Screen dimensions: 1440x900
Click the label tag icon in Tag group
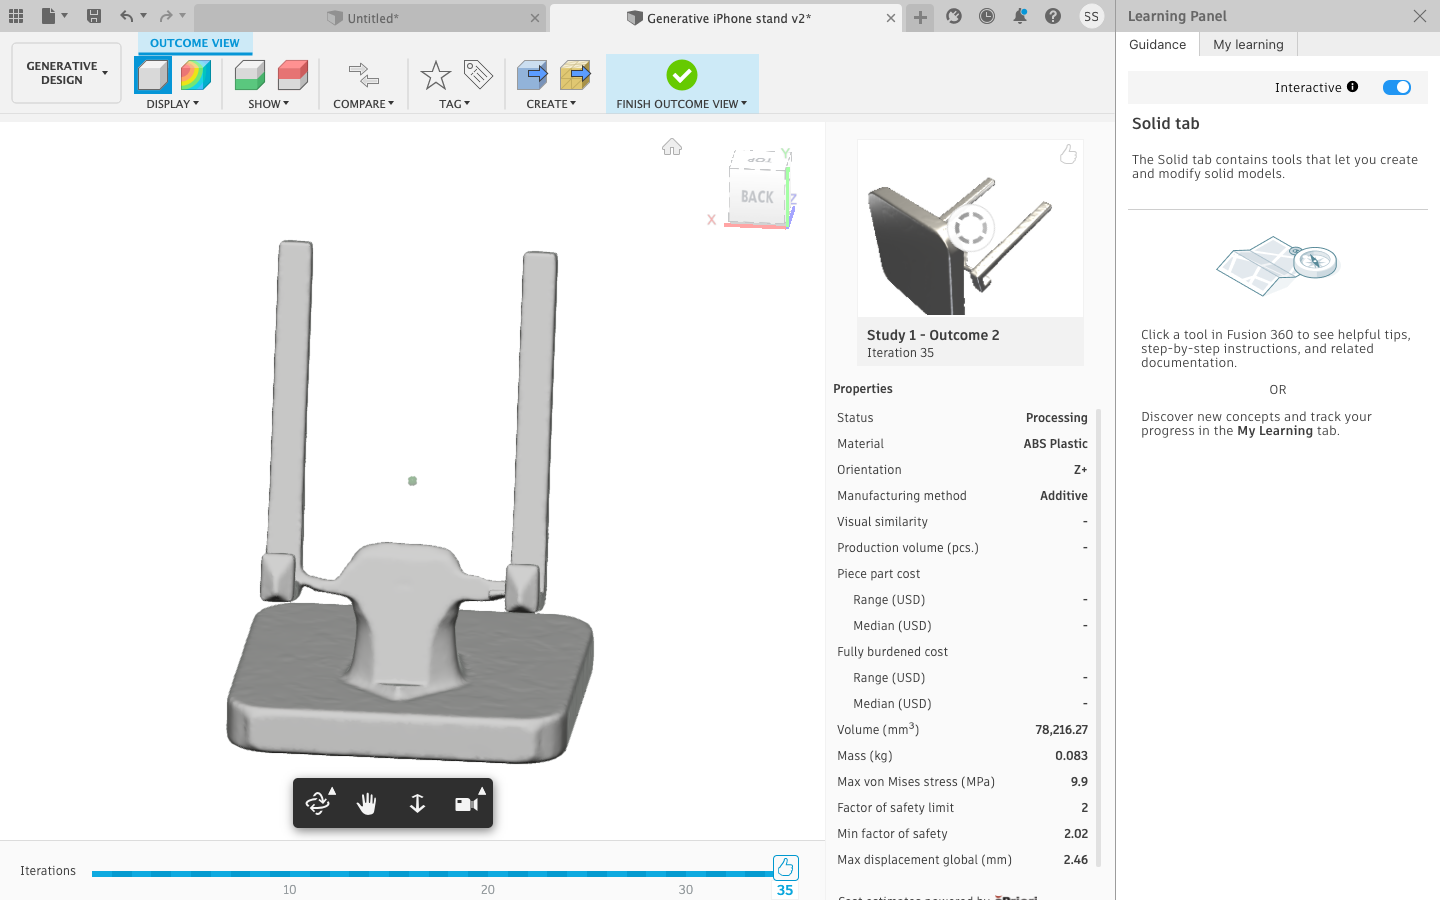coord(478,74)
